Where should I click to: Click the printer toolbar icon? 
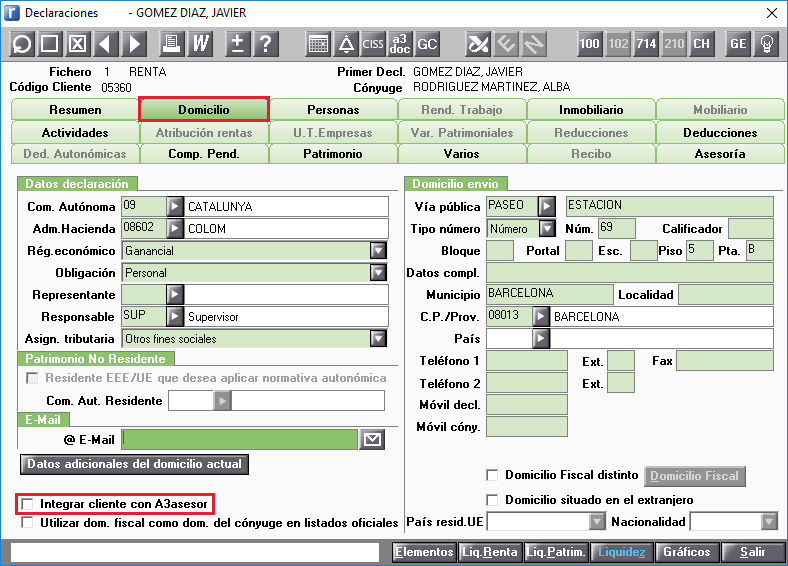(x=172, y=44)
